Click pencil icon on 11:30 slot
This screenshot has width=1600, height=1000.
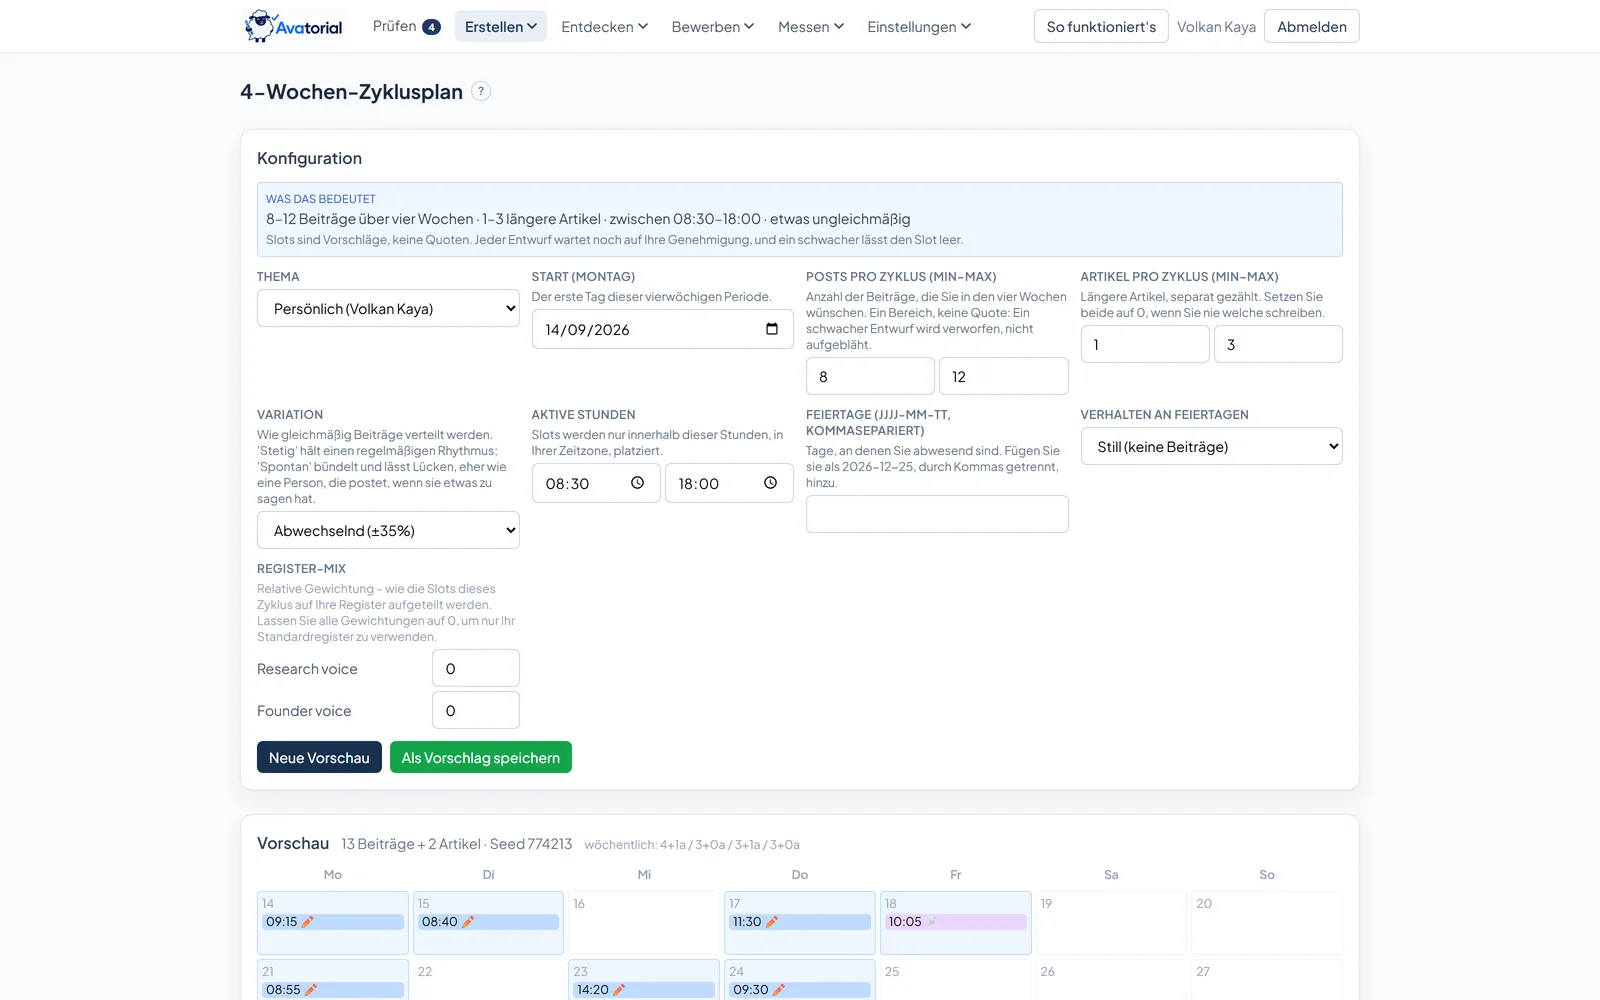(x=771, y=922)
